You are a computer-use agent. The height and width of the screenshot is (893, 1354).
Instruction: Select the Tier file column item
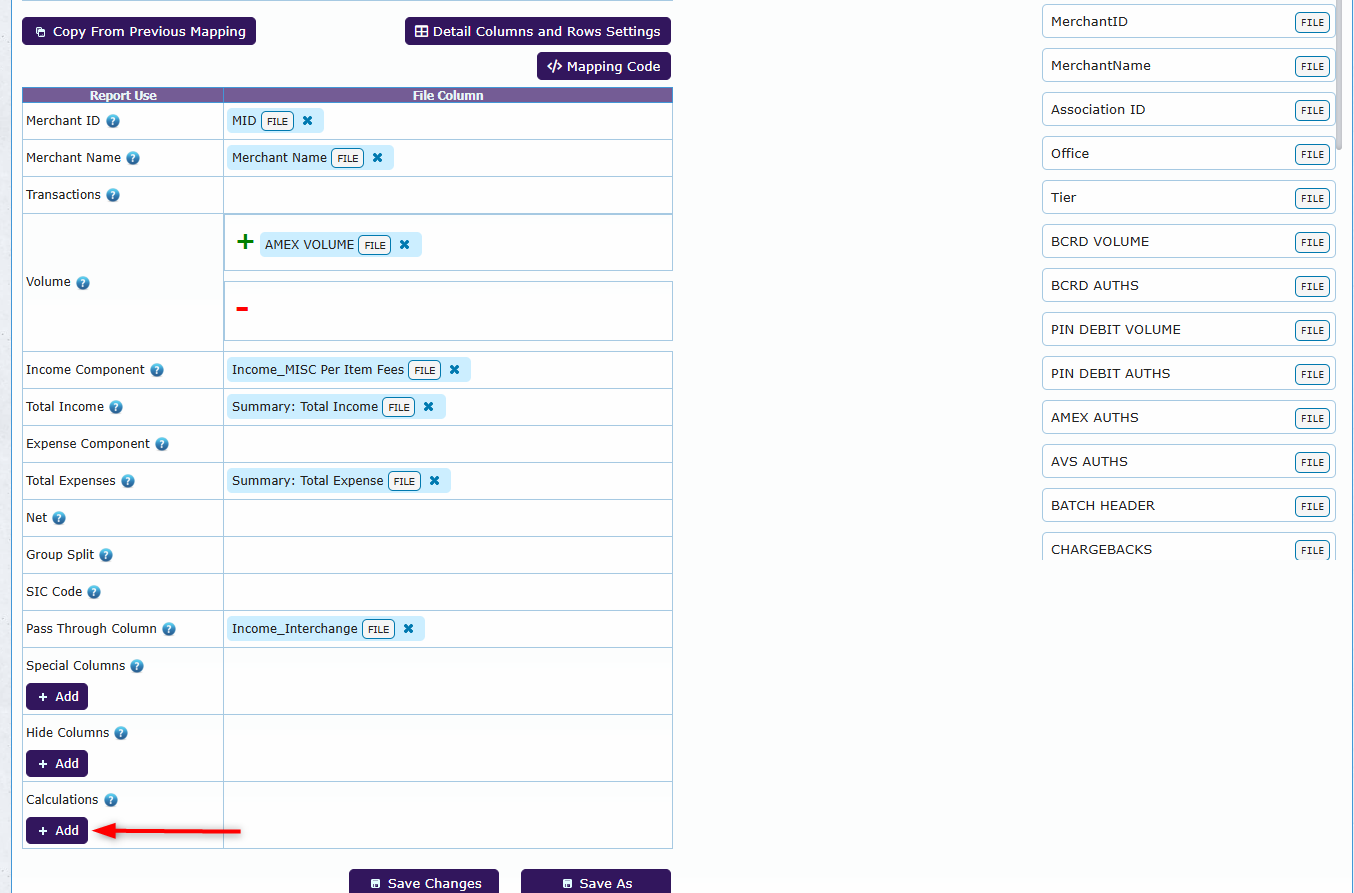1189,198
